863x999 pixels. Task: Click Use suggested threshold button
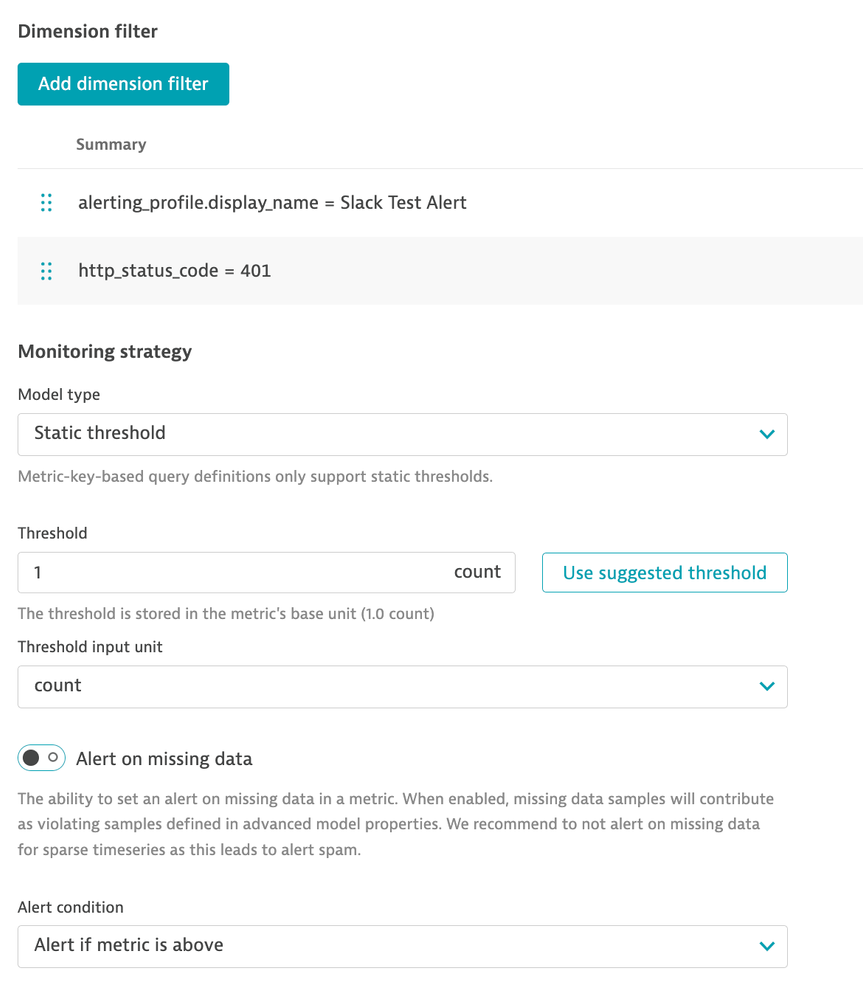(x=664, y=573)
